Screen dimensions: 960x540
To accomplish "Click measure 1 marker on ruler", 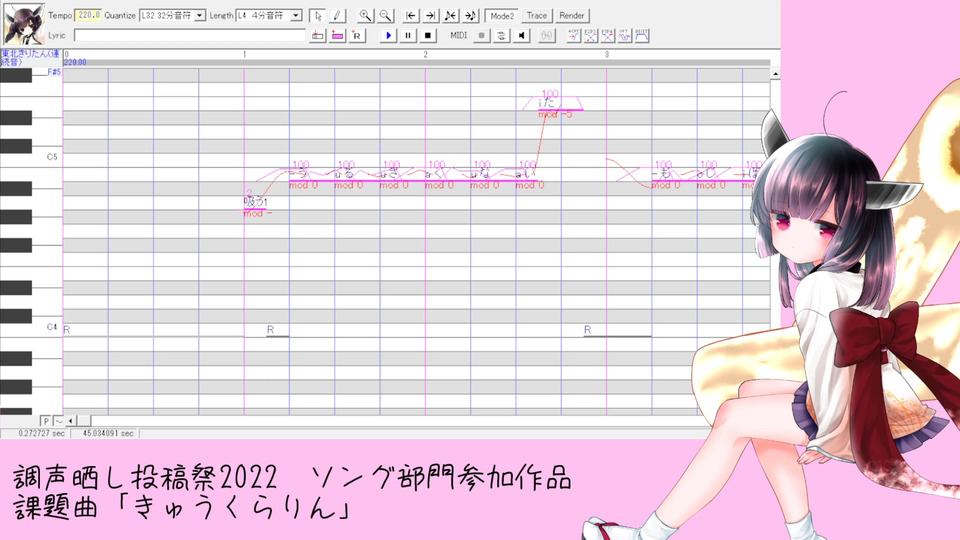I will (x=244, y=54).
